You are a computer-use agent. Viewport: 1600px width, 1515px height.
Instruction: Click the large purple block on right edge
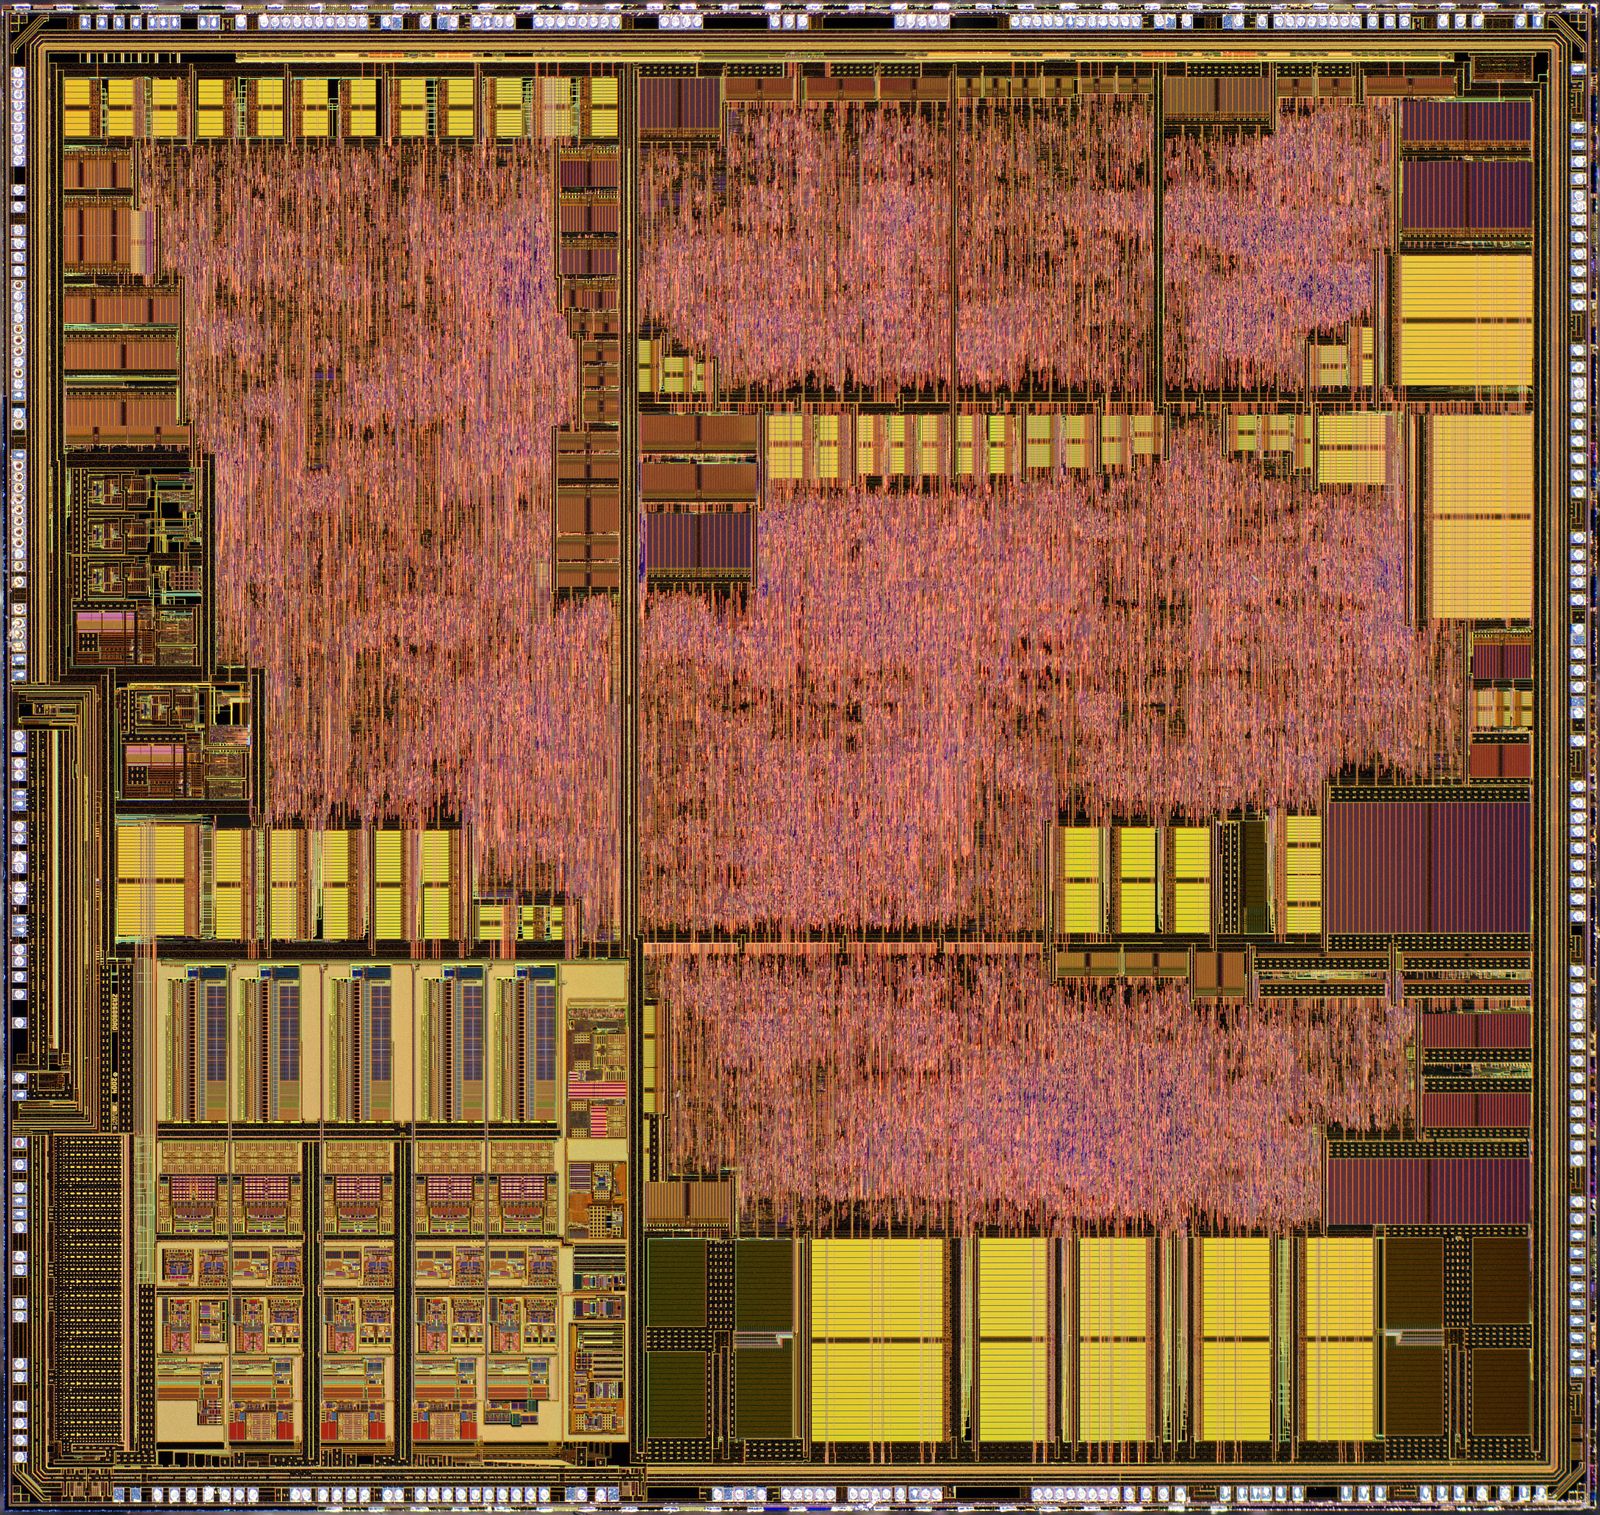click(1427, 860)
